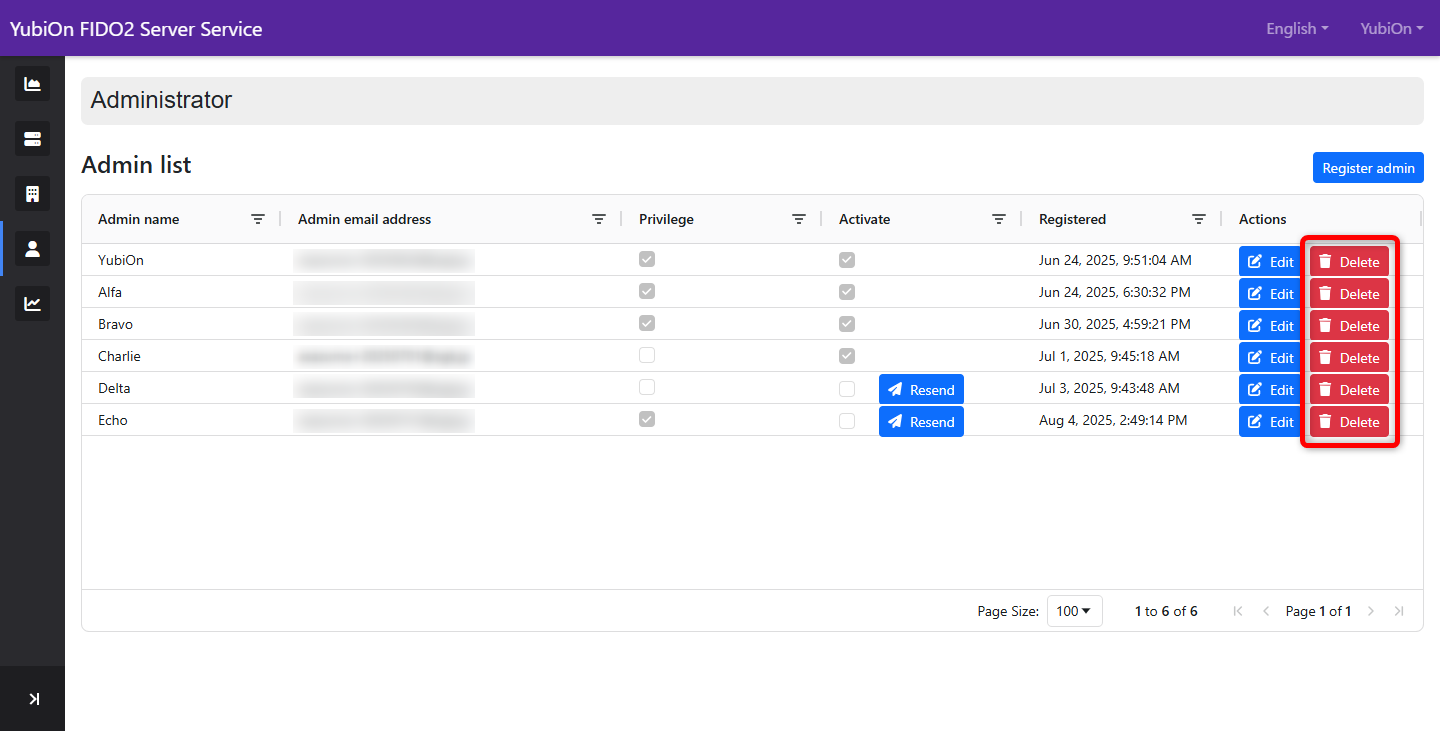Image resolution: width=1440 pixels, height=731 pixels.
Task: Go to the first page of results
Action: 1238,611
